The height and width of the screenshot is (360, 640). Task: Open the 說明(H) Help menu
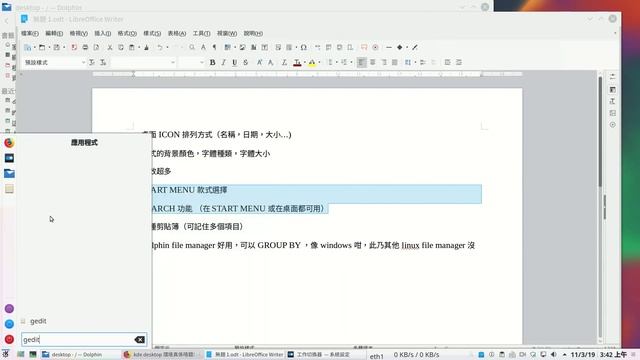tap(253, 33)
